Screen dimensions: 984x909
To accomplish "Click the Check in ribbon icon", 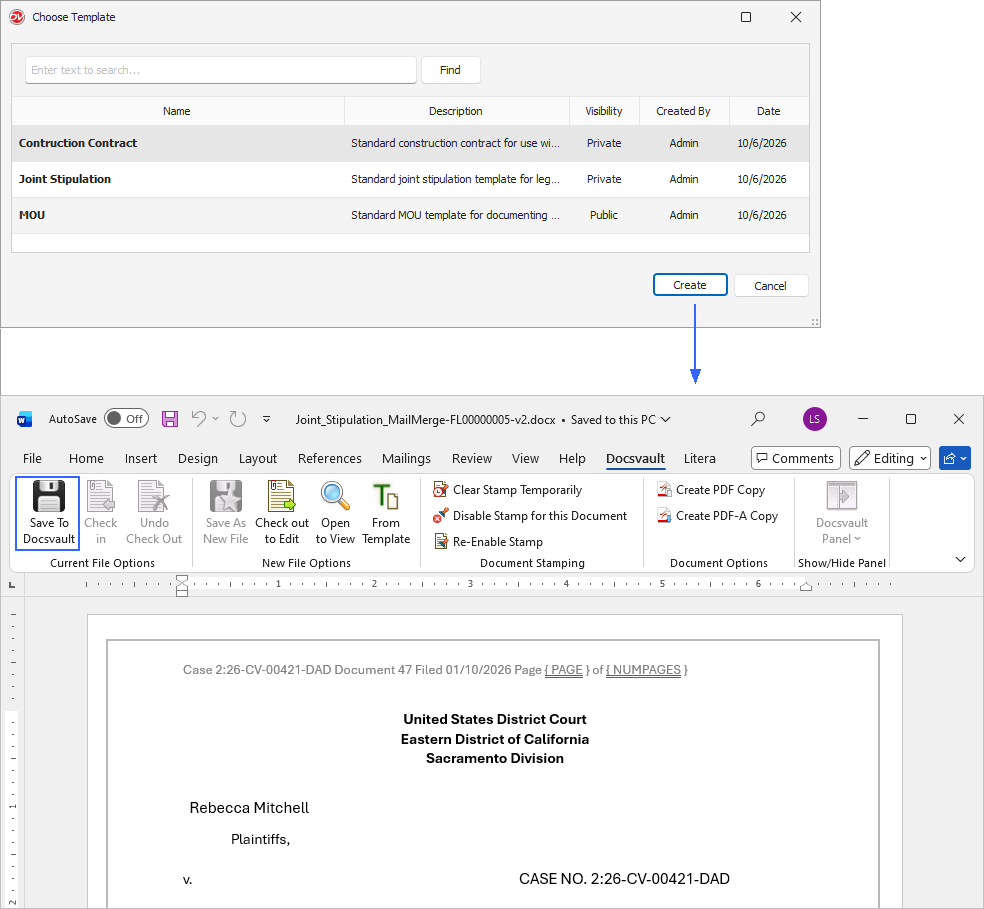I will tap(100, 497).
